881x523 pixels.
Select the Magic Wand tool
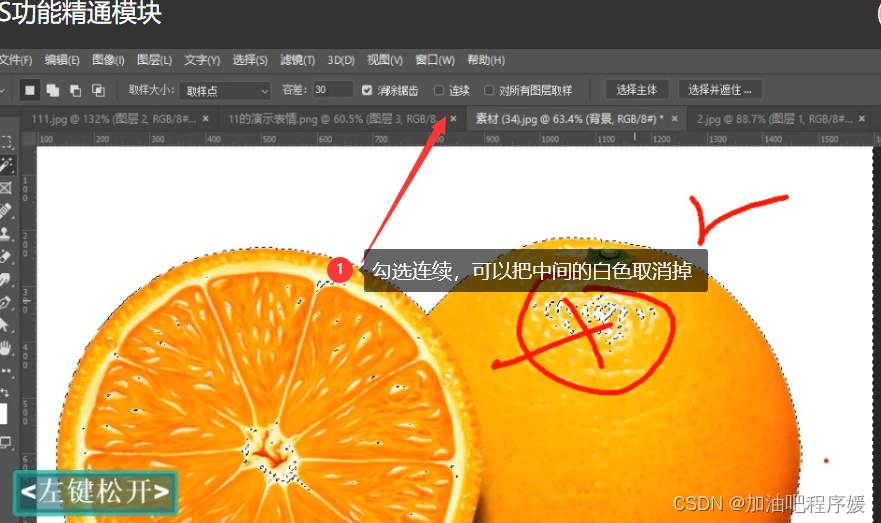7,165
